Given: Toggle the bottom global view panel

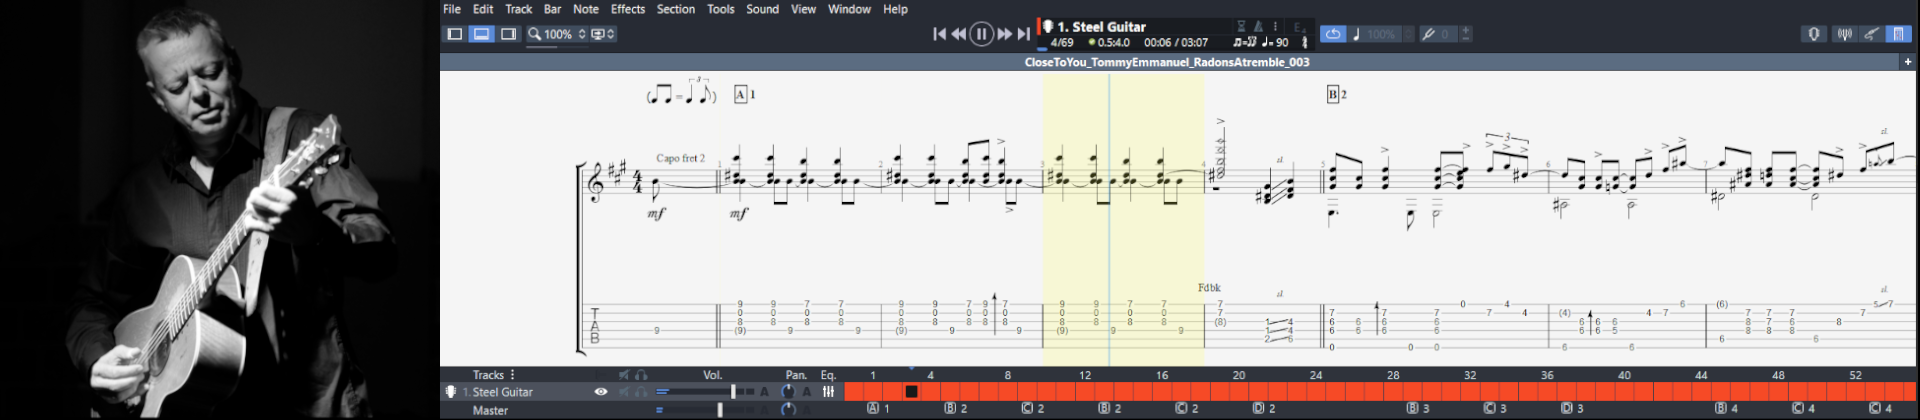Looking at the screenshot, I should [482, 34].
